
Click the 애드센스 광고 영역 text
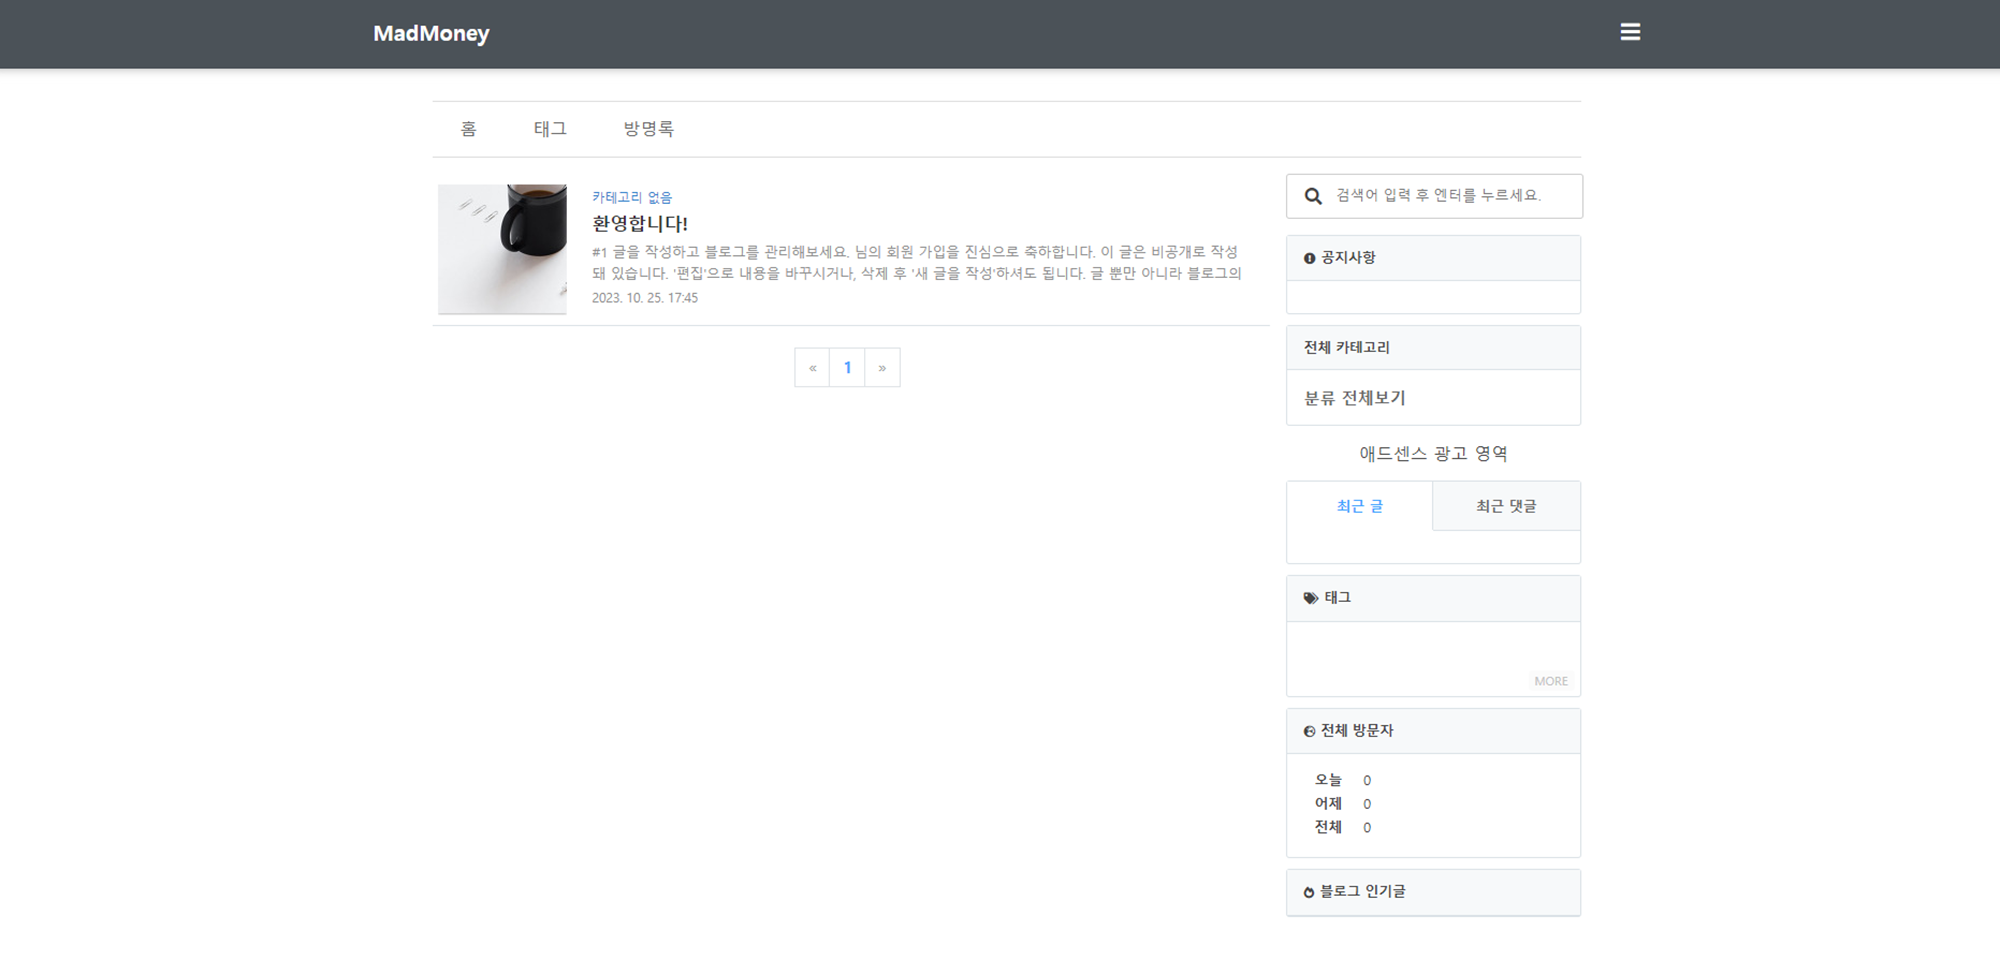pyautogui.click(x=1433, y=454)
